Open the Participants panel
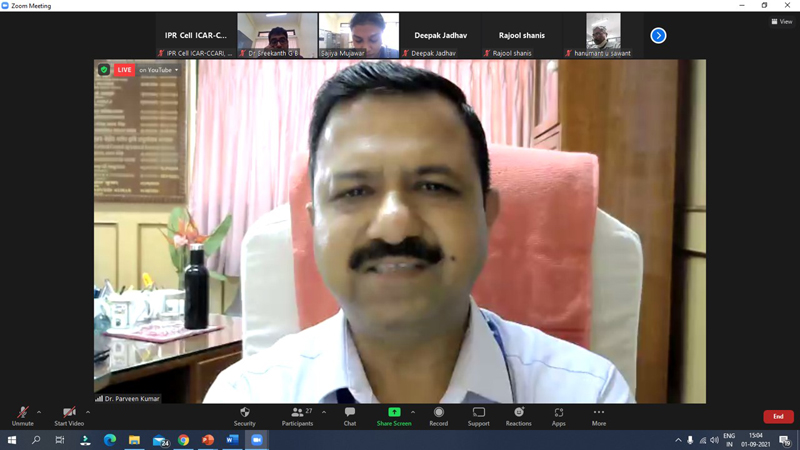Screen dimensions: 800x450 pyautogui.click(x=297, y=416)
